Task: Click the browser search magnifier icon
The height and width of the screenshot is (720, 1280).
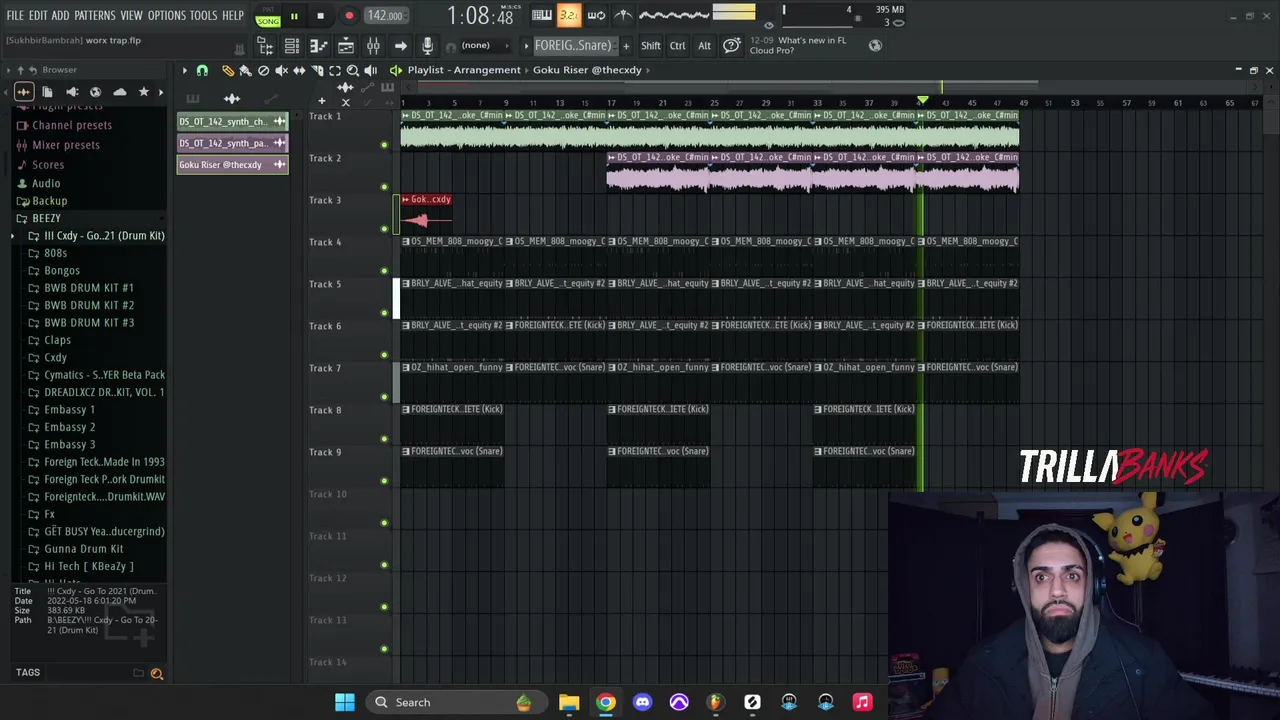Action: (157, 674)
